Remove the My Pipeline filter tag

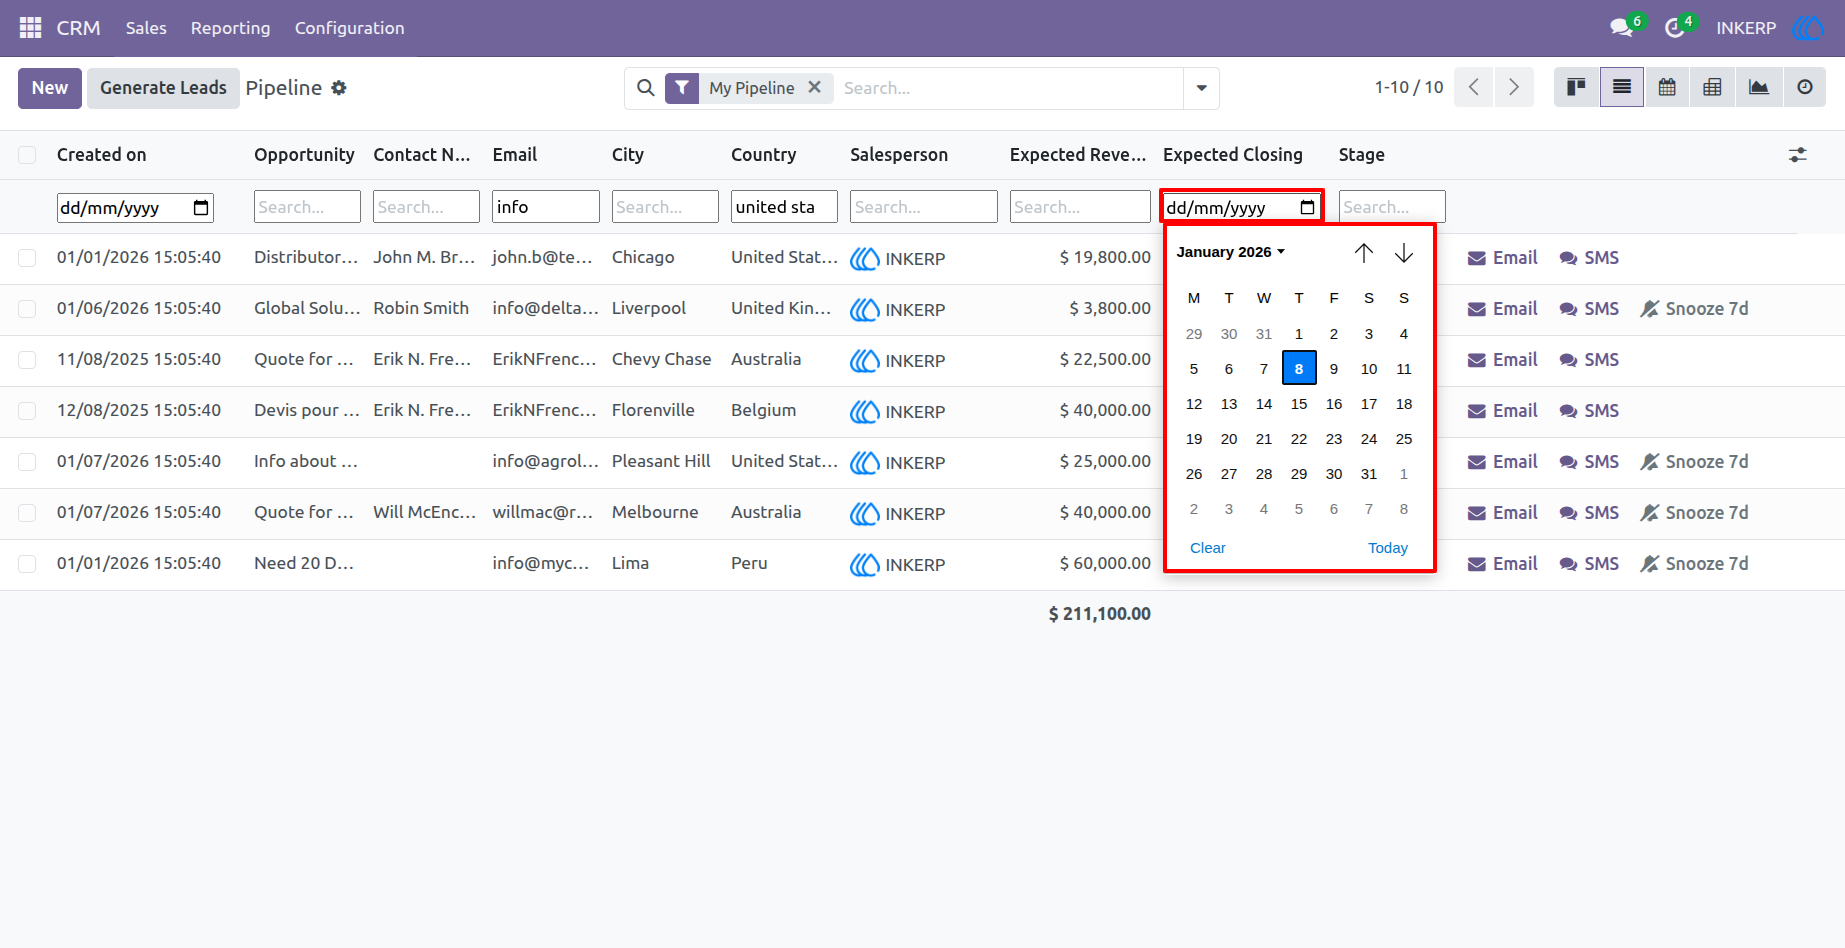(x=815, y=87)
